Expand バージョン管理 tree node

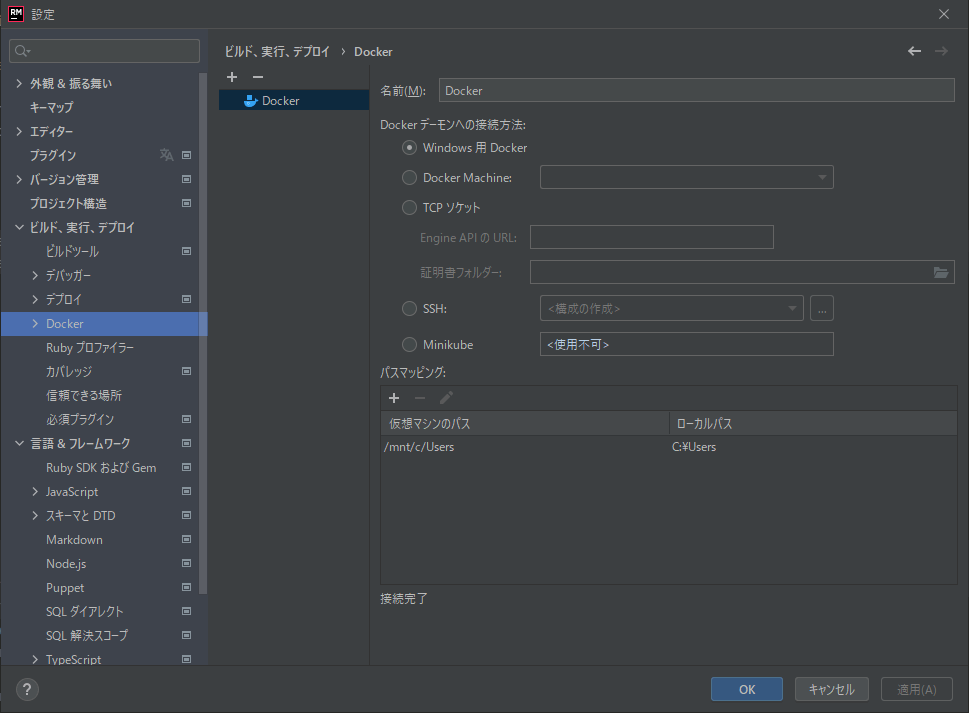tap(19, 179)
